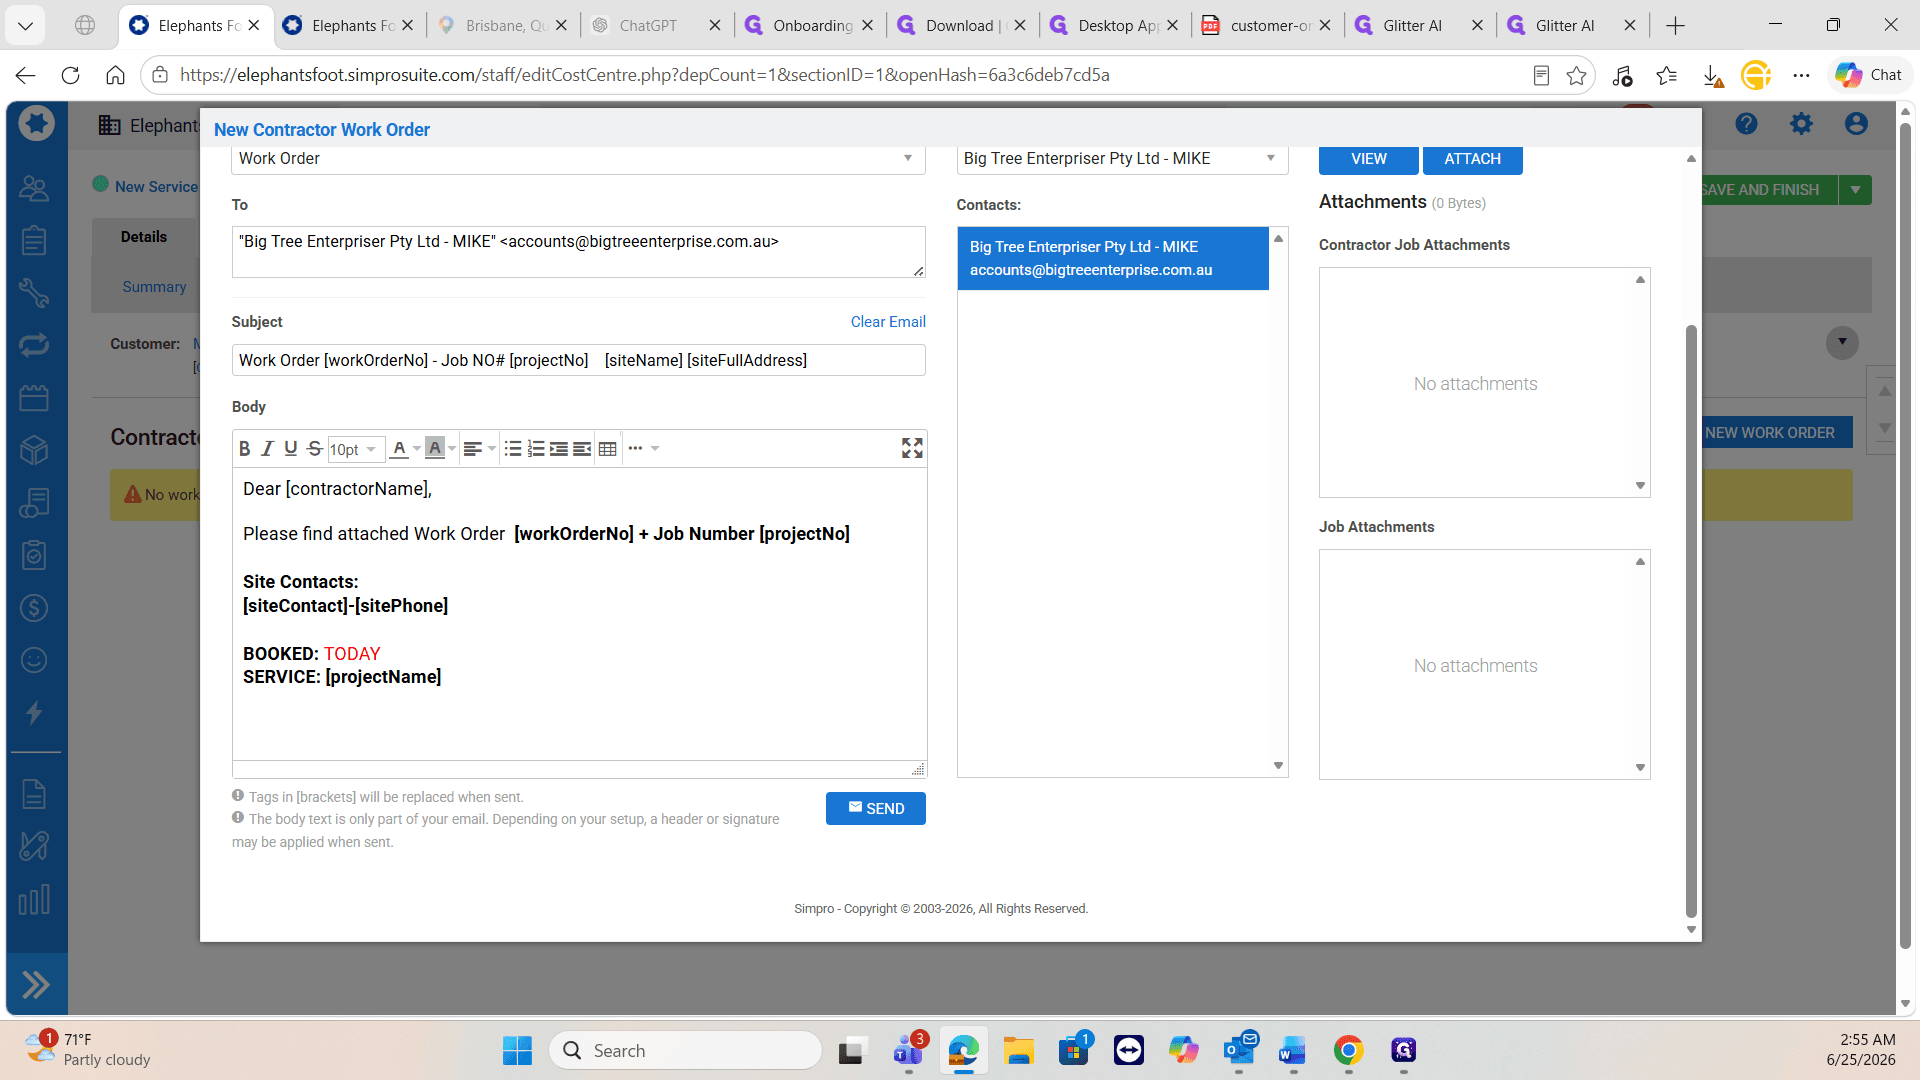Open Simpro settings gear icon
1920x1080 pixels.
click(1801, 124)
